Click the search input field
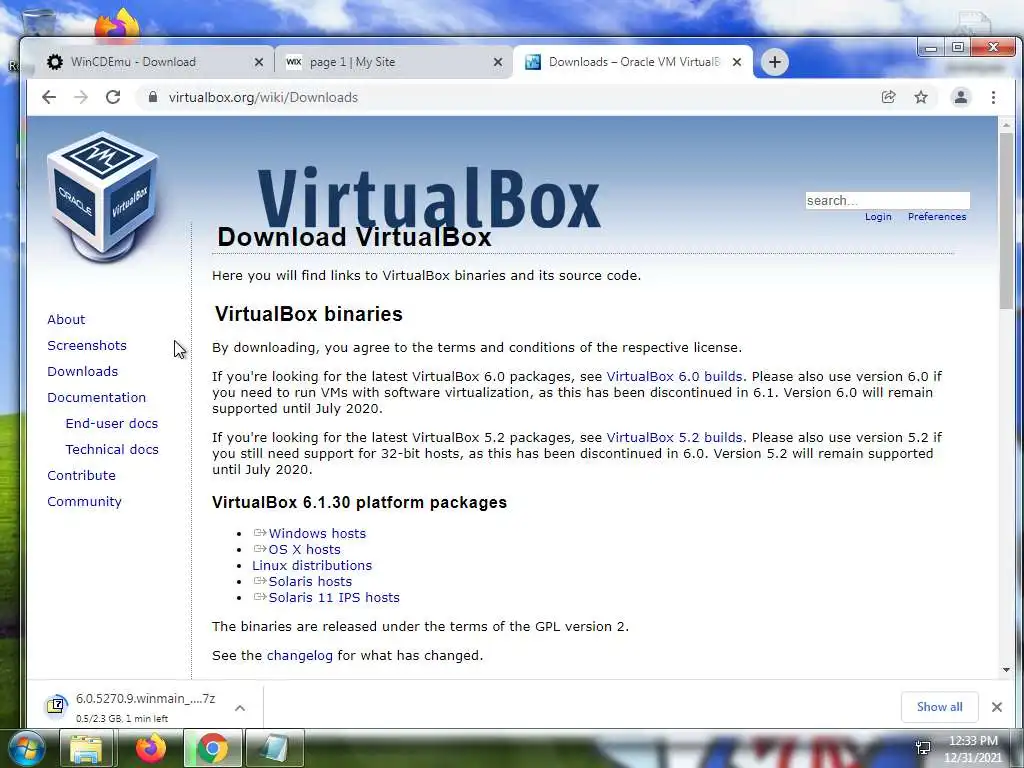The image size is (1024, 768). point(888,200)
